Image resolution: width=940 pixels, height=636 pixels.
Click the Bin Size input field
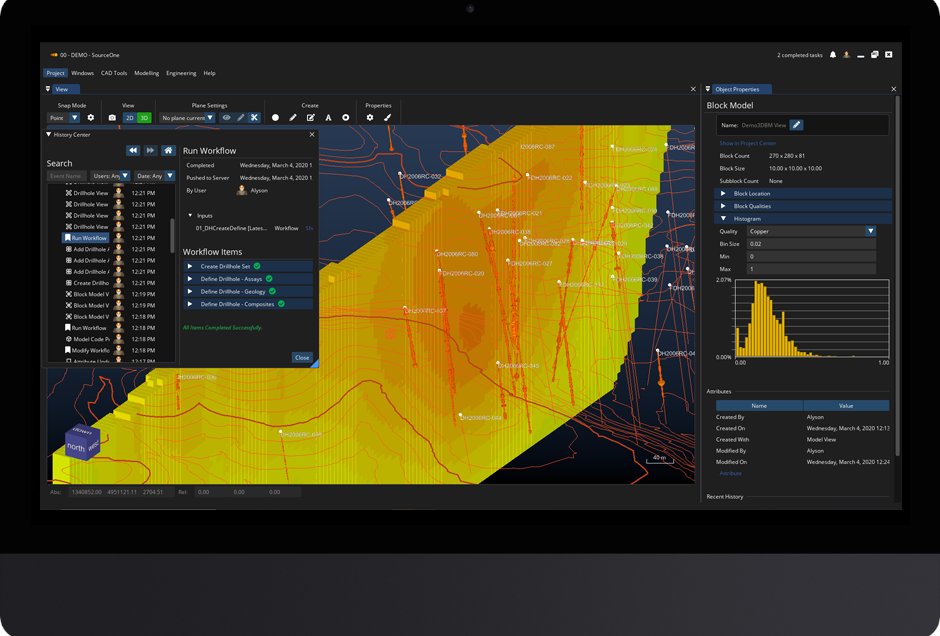(811, 244)
